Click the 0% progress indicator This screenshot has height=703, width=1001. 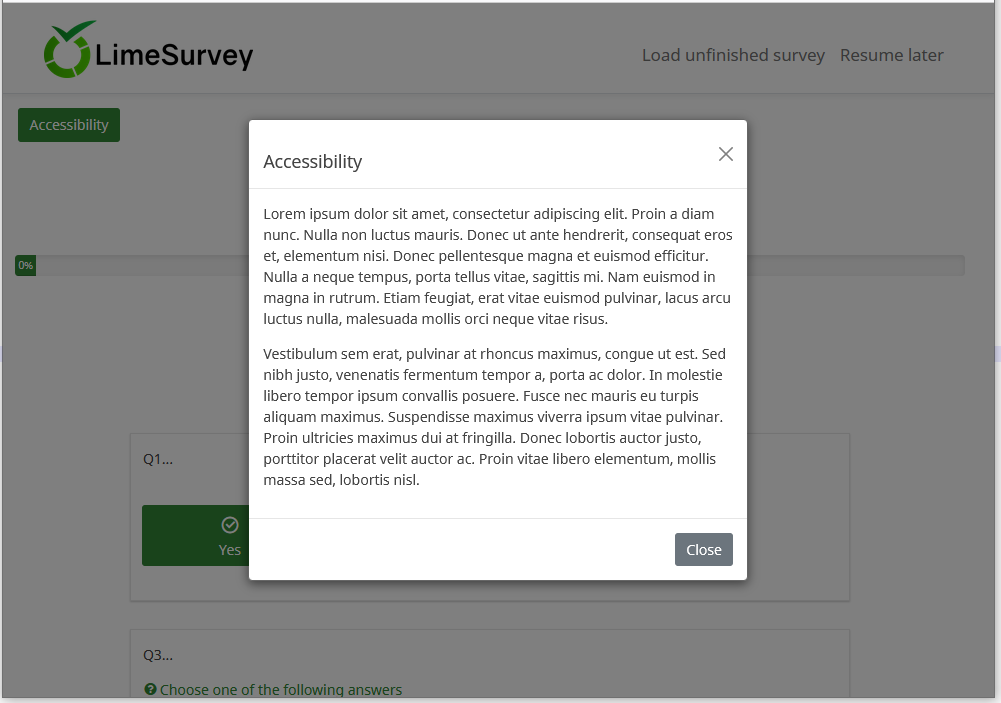[25, 265]
